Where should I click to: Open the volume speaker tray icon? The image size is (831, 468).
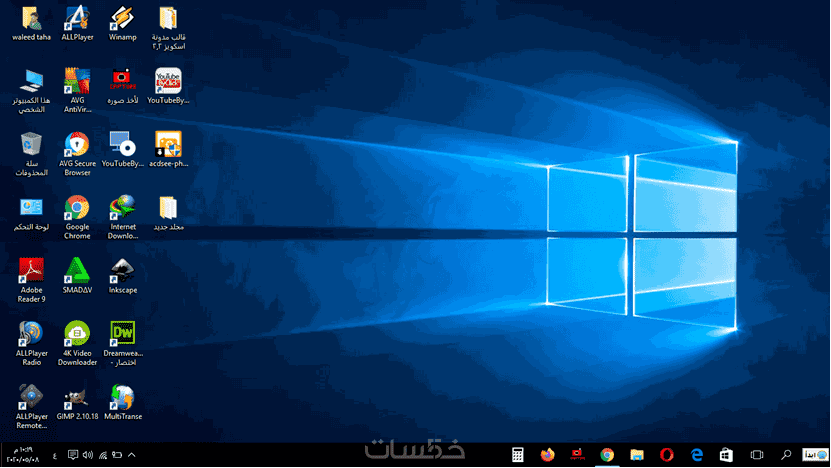(88, 455)
